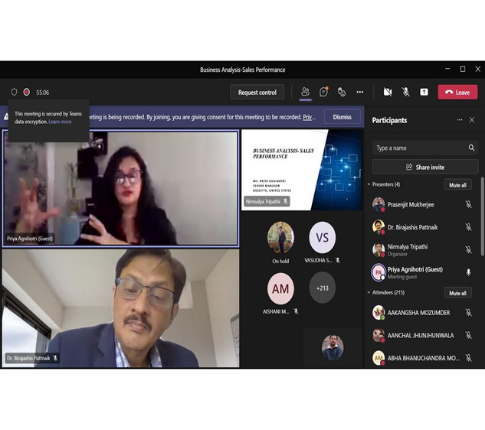Select AANCHAL JHUNJHUNWALA attendee entry
Image resolution: width=485 pixels, height=430 pixels.
pos(423,335)
